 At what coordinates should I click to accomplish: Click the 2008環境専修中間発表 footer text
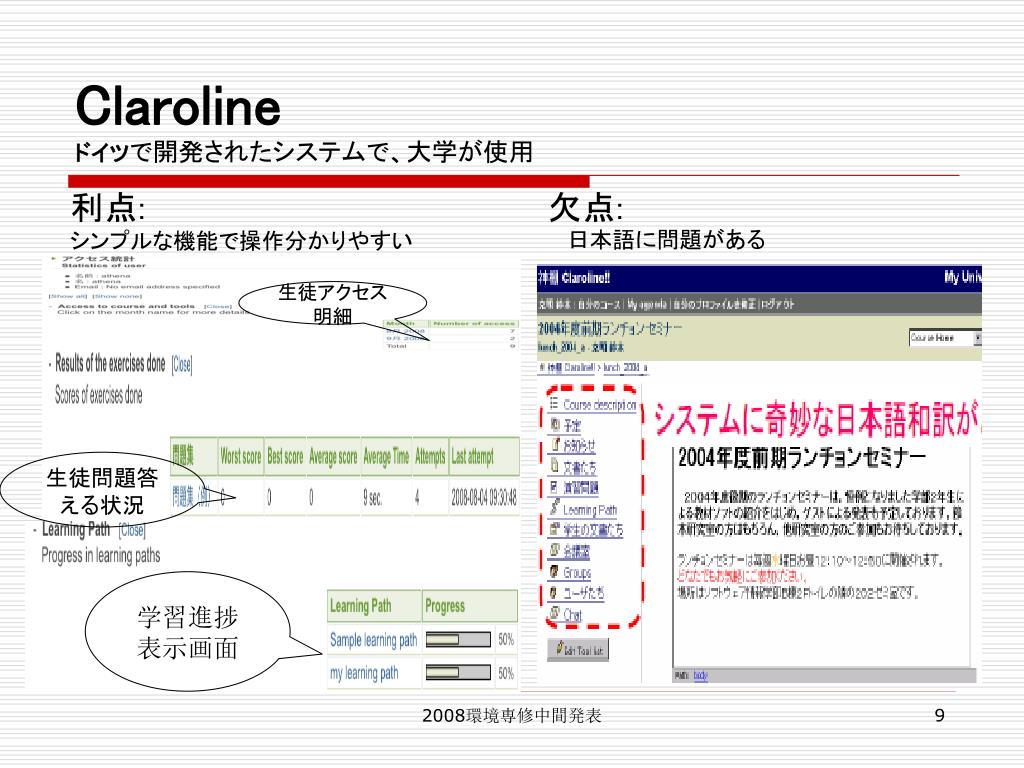click(x=512, y=716)
